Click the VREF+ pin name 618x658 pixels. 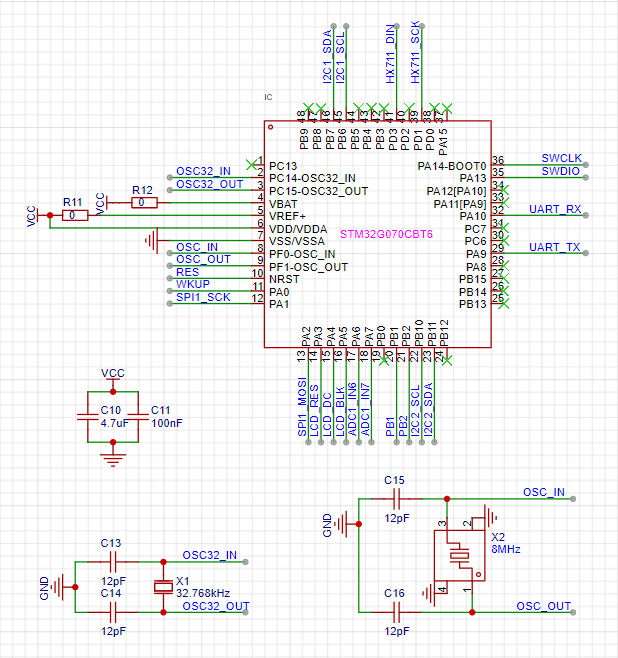[287, 216]
